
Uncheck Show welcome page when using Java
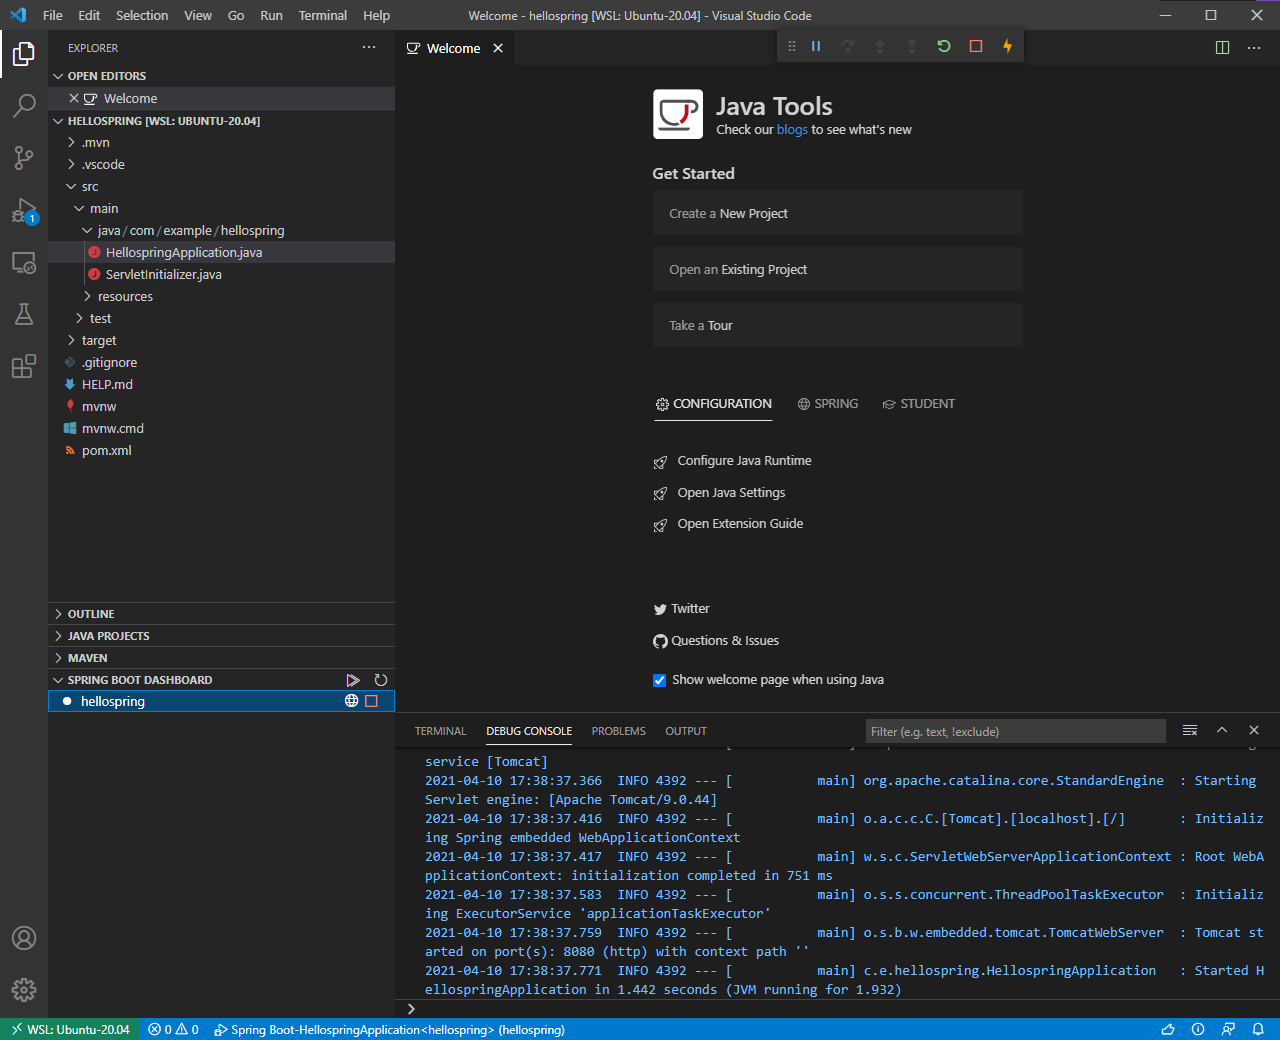point(659,680)
